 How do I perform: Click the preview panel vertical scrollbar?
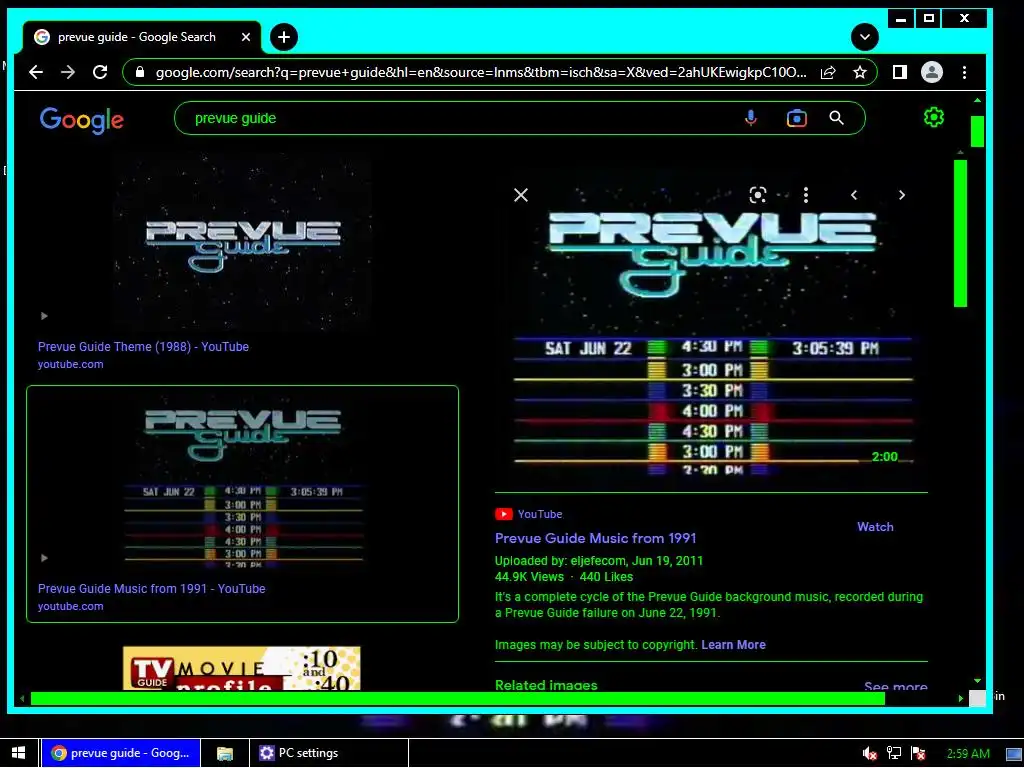pos(960,233)
